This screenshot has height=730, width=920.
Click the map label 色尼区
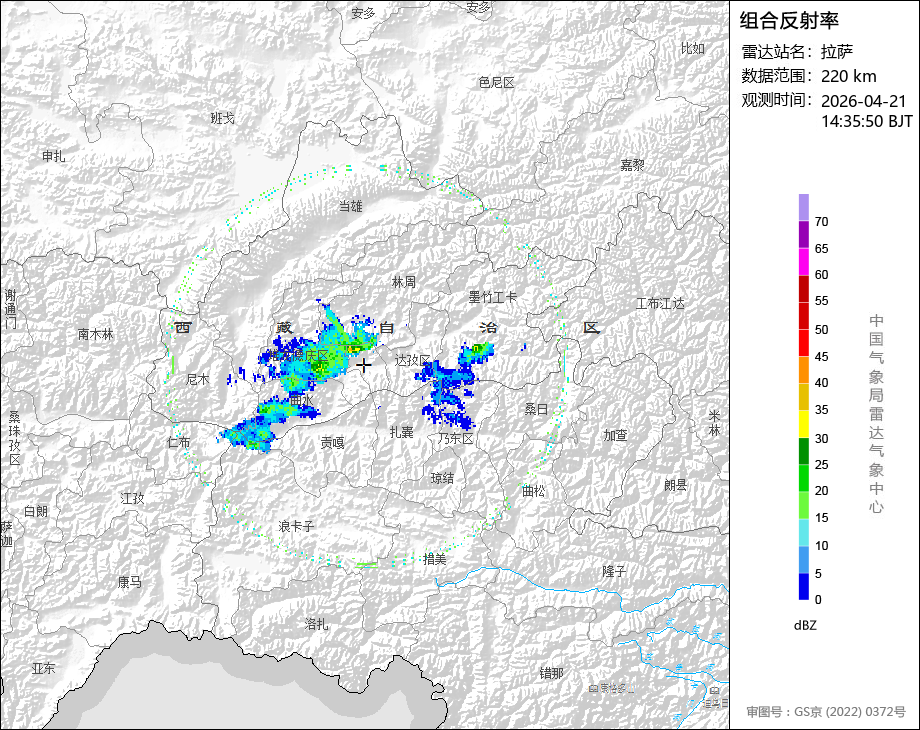coord(496,83)
